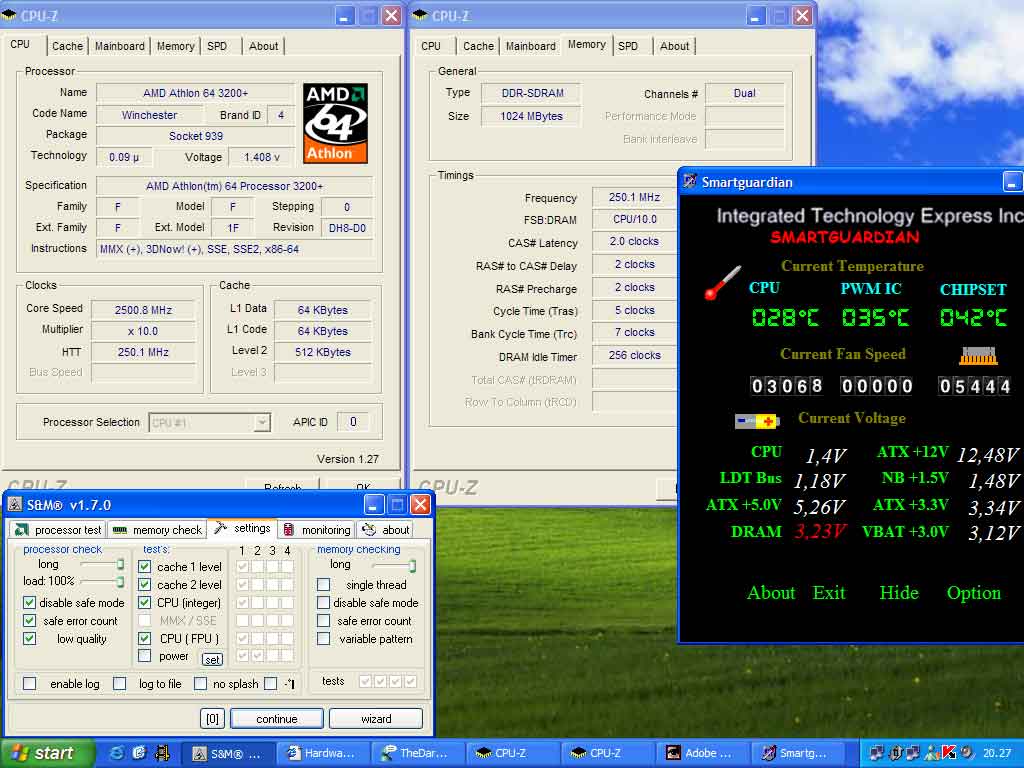
Task: Uncheck the 'cache 2 level' test
Action: [x=145, y=584]
